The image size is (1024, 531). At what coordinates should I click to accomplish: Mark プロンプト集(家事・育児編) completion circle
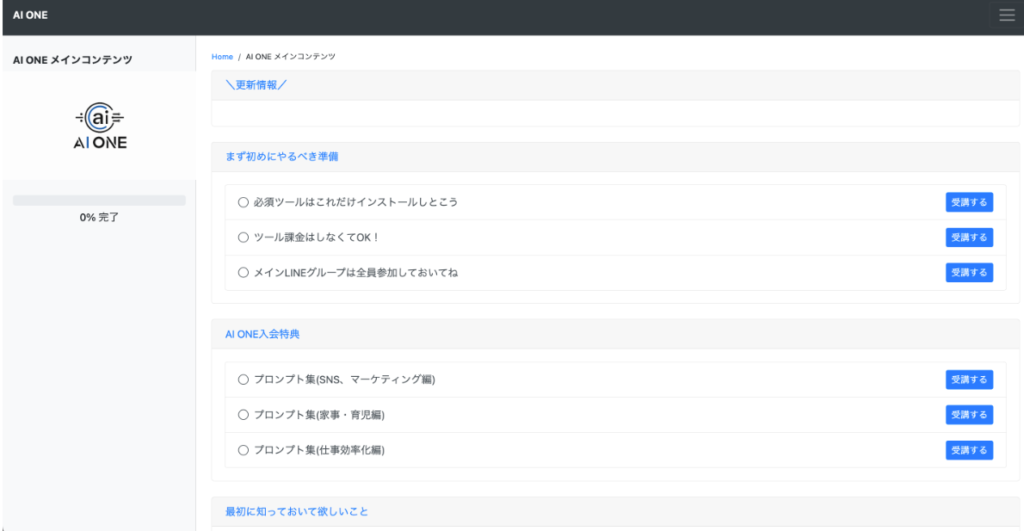click(x=243, y=415)
